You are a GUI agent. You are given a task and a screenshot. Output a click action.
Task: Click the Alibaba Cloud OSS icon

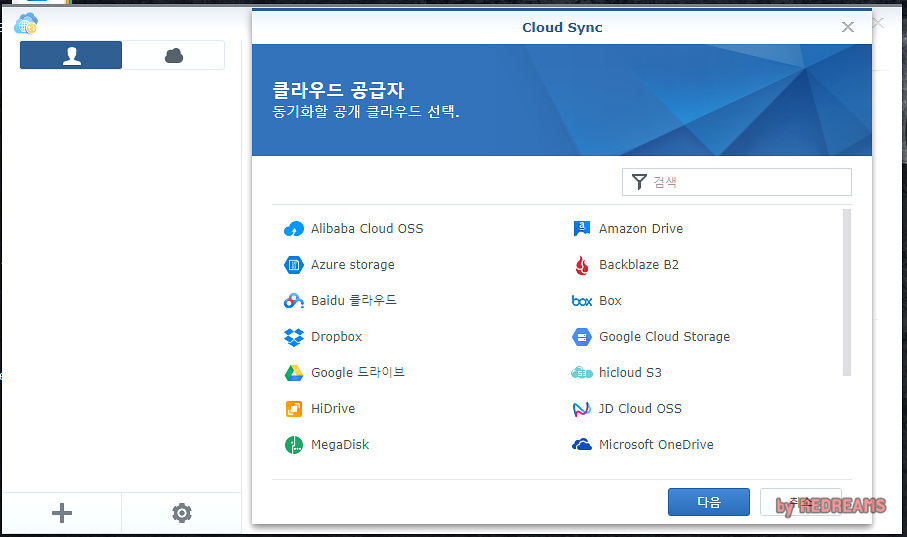(x=294, y=229)
